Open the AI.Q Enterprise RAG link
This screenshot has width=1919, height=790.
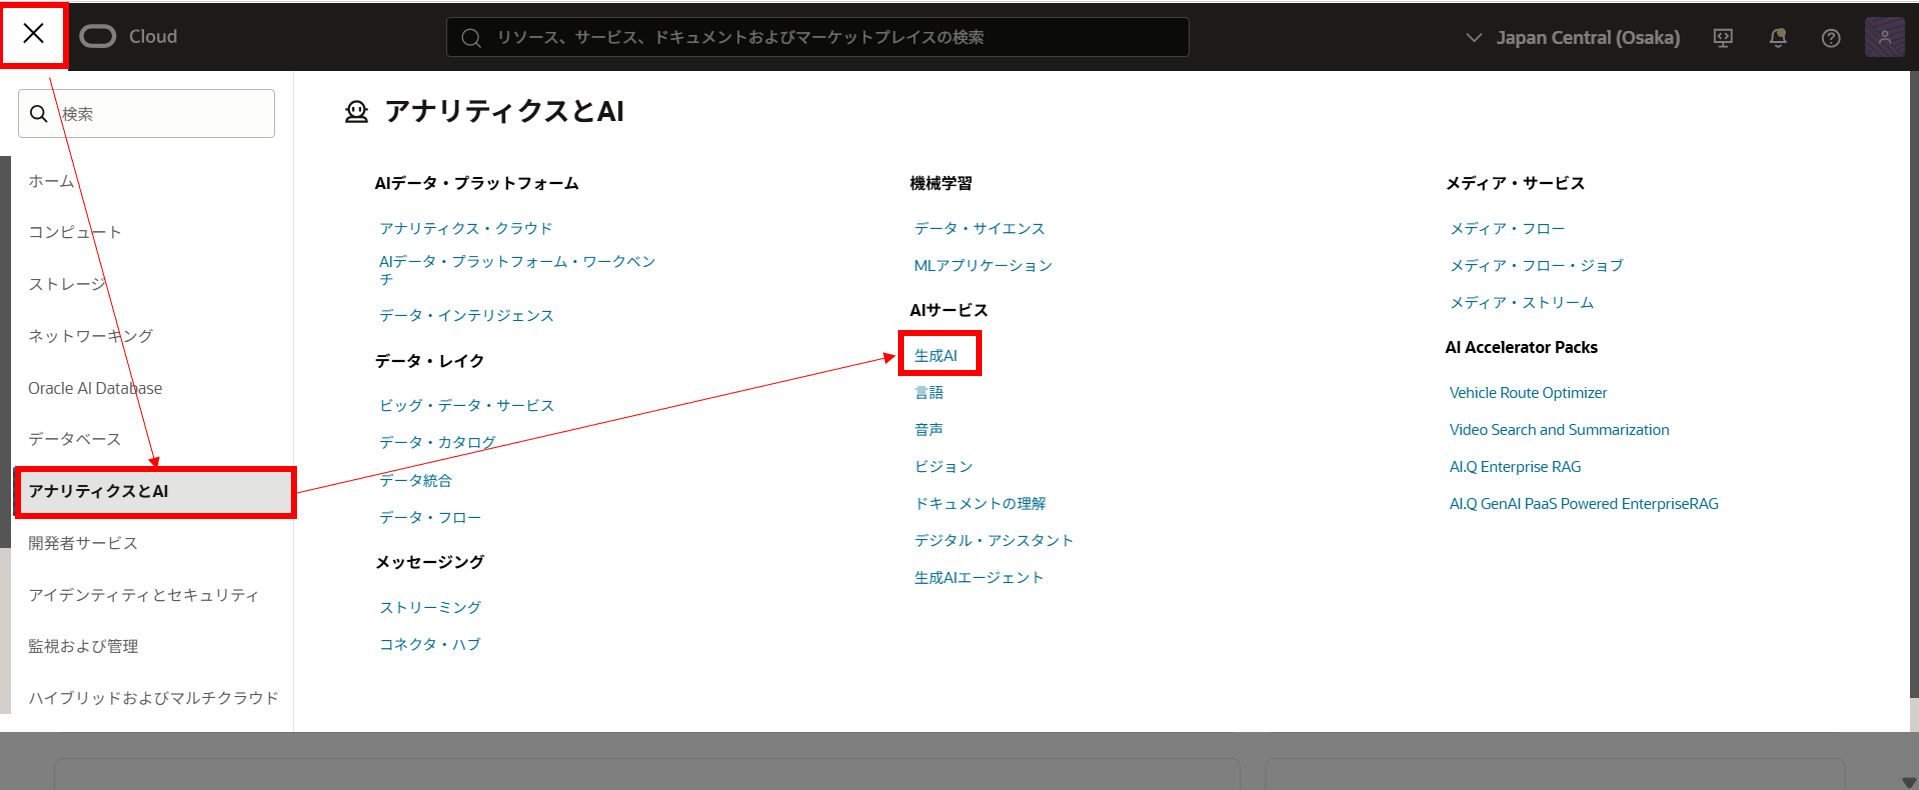1515,467
